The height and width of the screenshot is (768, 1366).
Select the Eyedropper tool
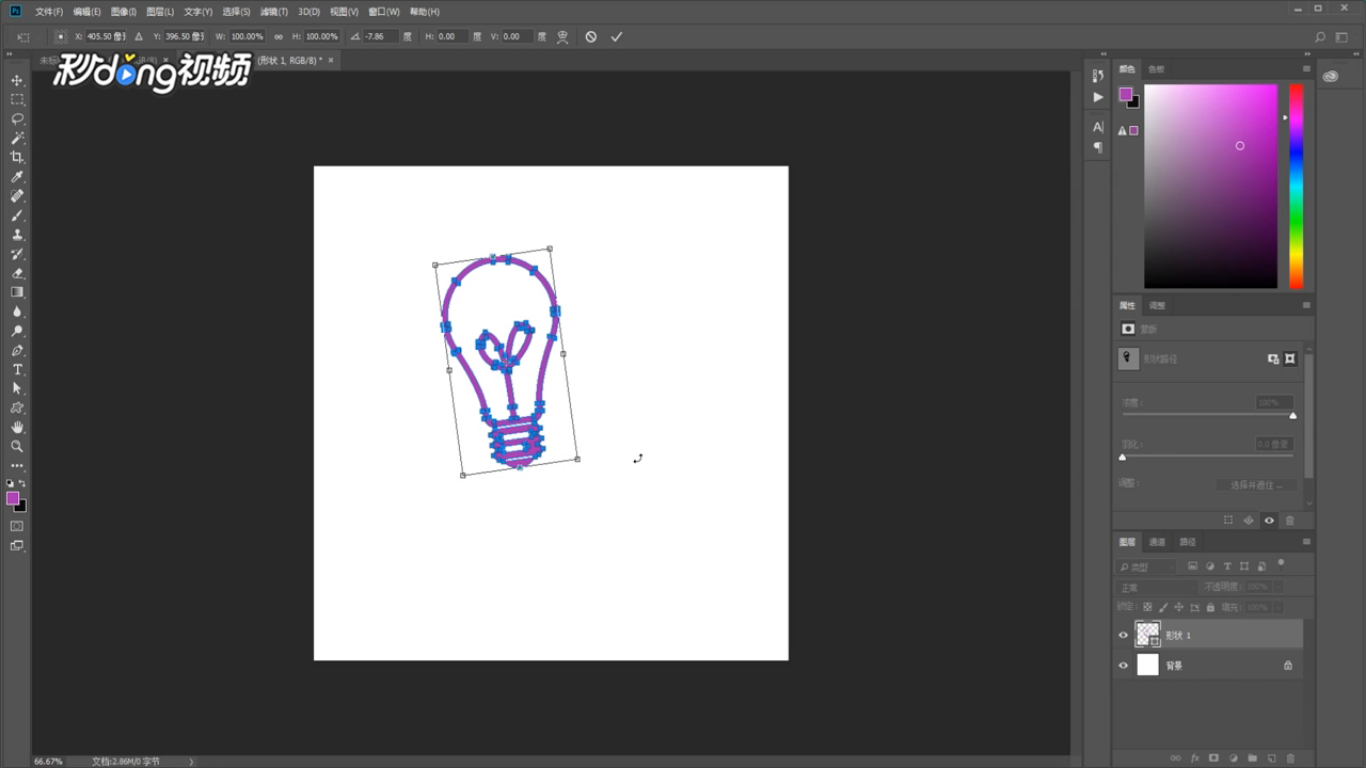pyautogui.click(x=17, y=177)
